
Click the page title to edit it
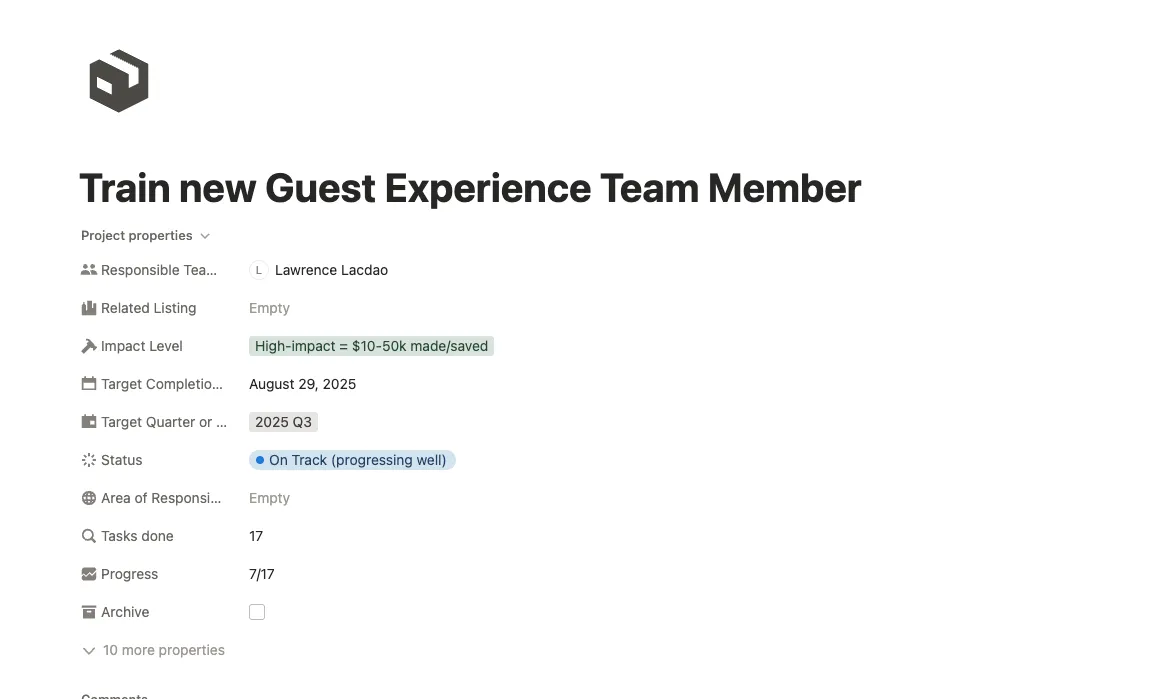pos(469,189)
